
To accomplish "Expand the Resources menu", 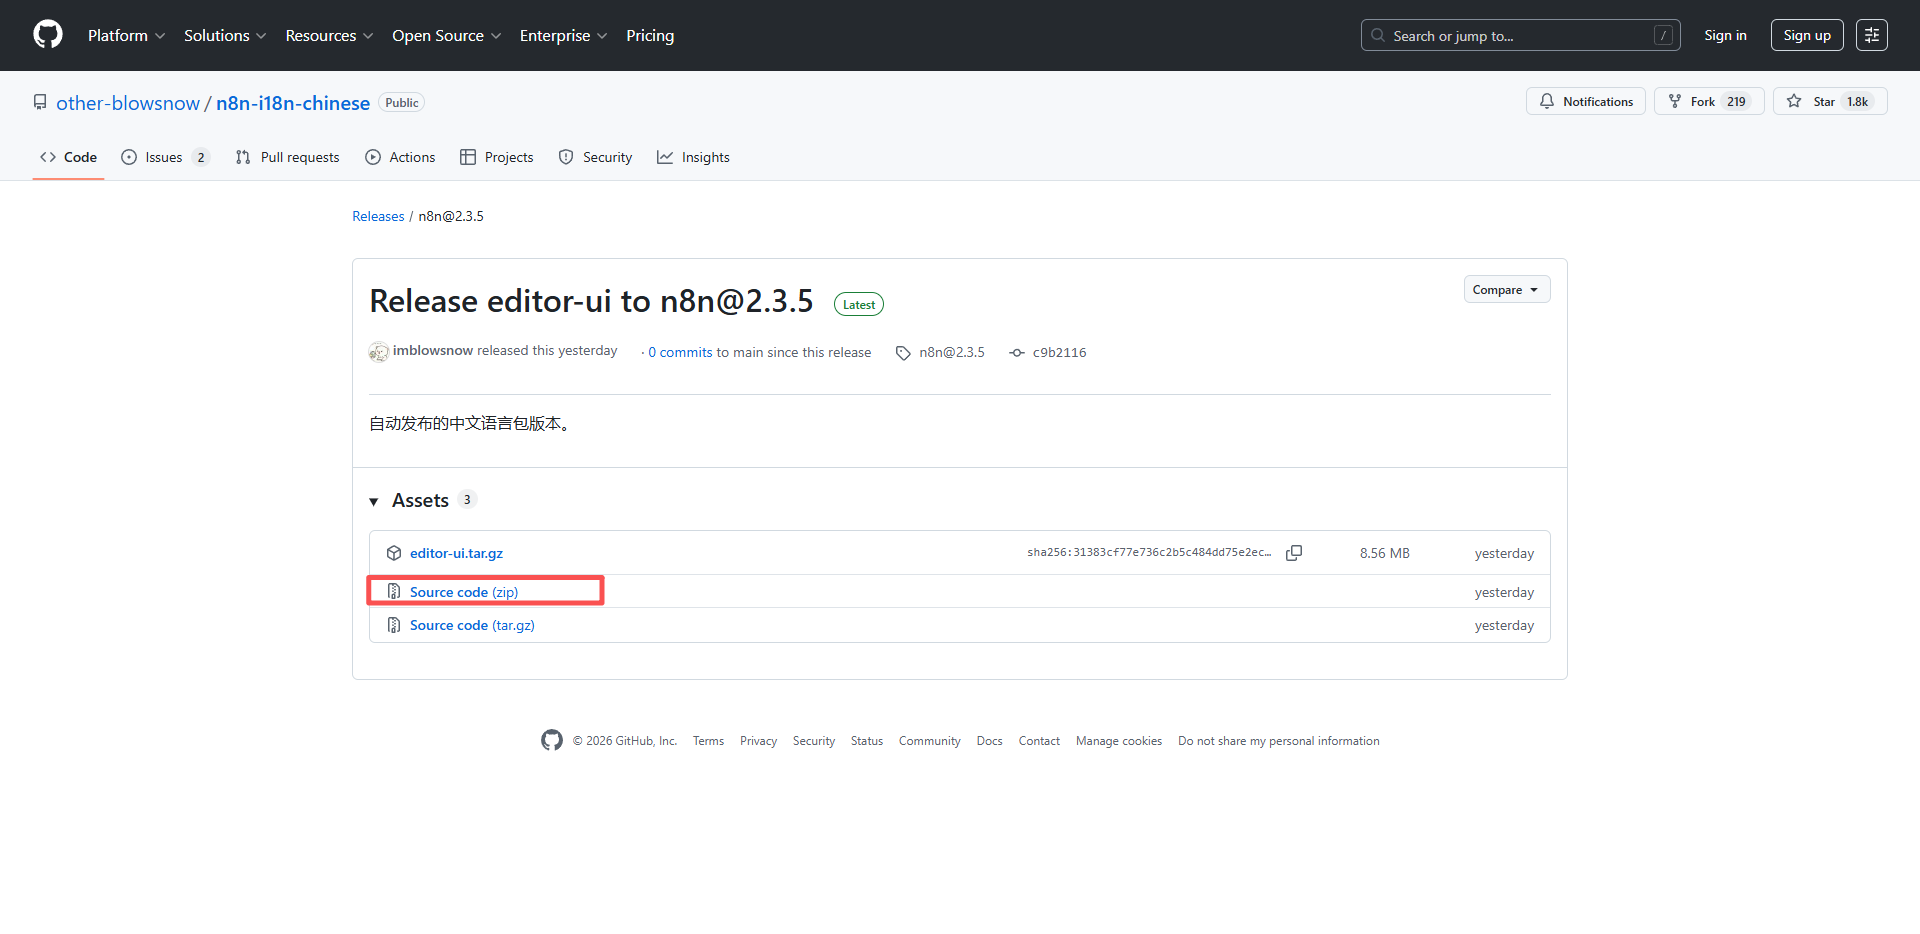I will 329,35.
